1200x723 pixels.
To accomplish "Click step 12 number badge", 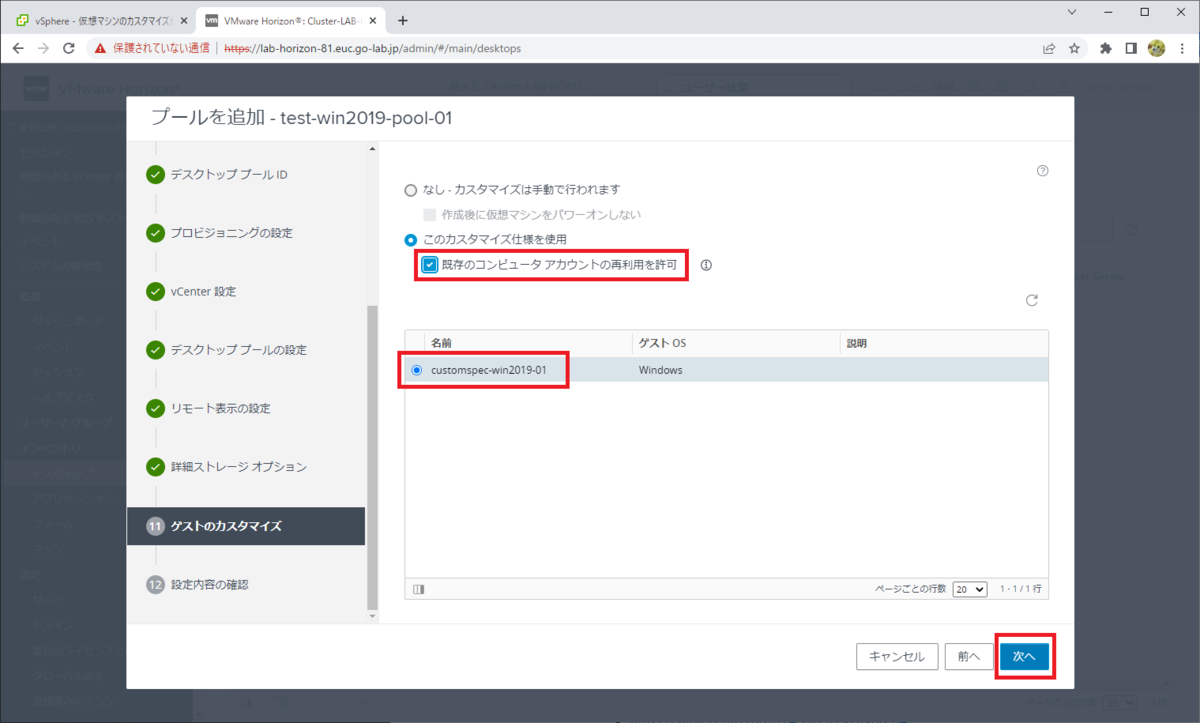I will 155,584.
